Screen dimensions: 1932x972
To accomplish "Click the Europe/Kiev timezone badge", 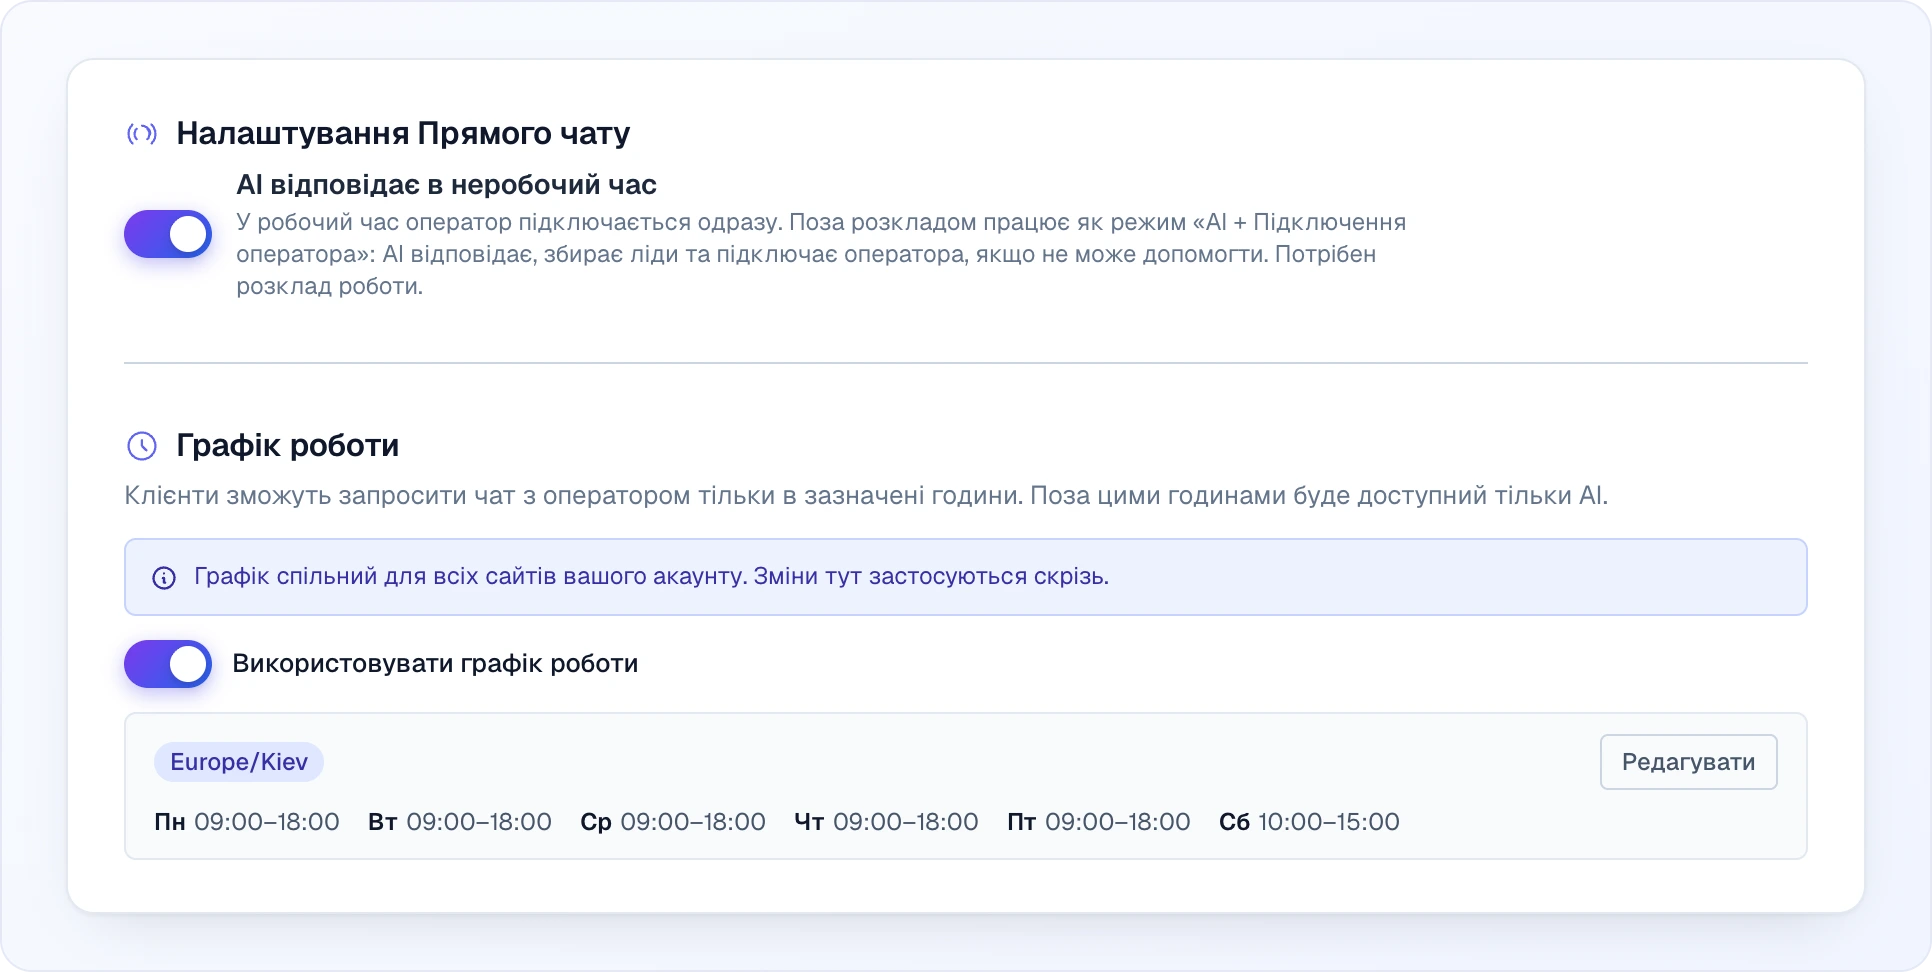I will 239,762.
